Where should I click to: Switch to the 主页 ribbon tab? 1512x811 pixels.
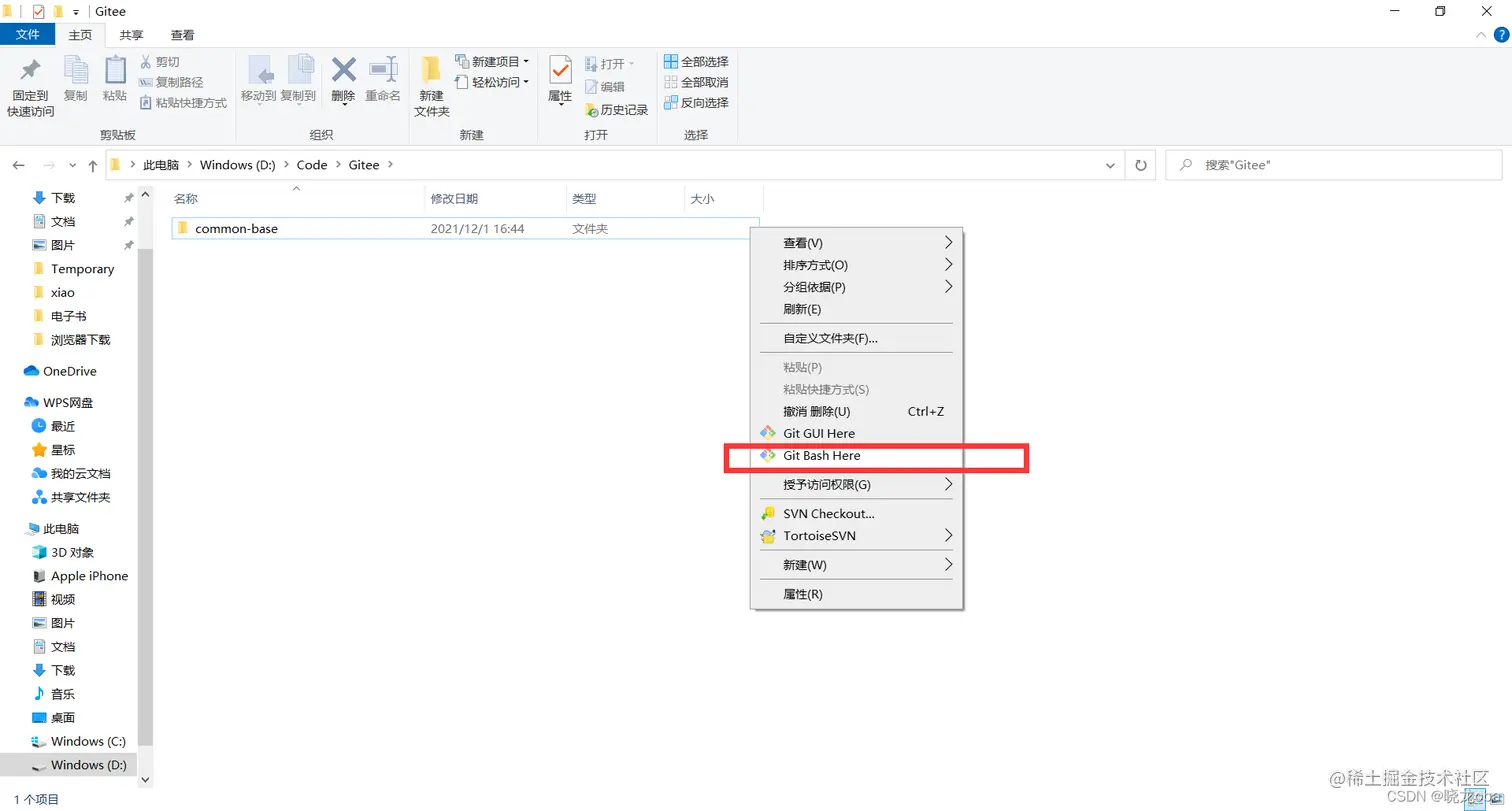click(x=80, y=34)
